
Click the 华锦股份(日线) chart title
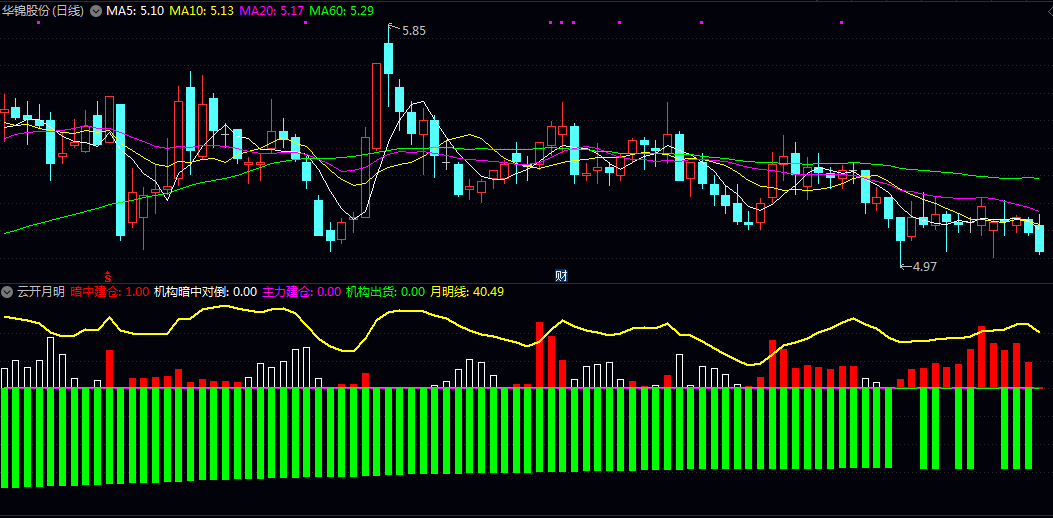(x=44, y=11)
